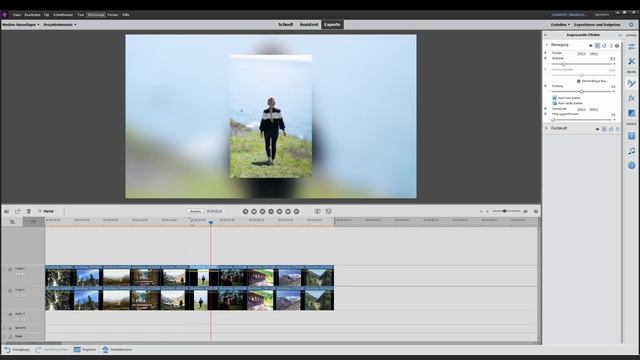Open the Medien hinzufügen dropdown
The width and height of the screenshot is (640, 360).
point(21,24)
